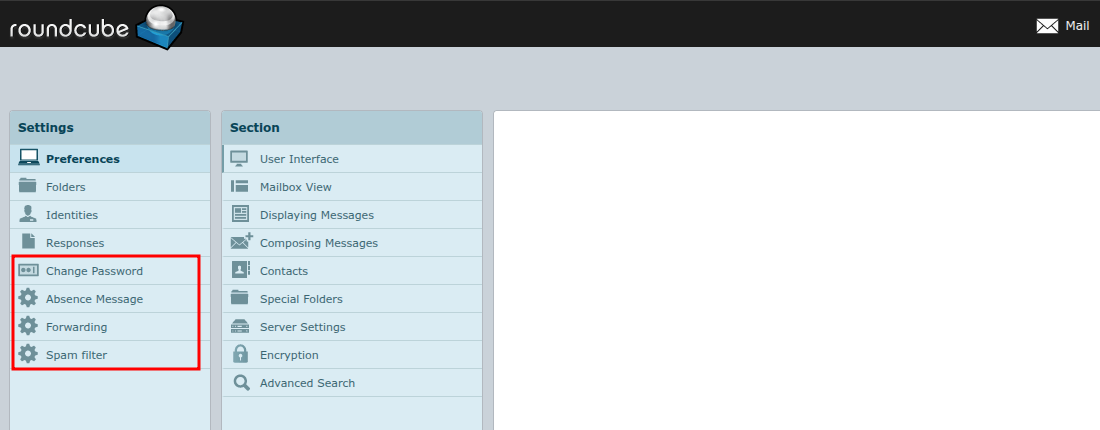Select Server Settings section
The image size is (1100, 430).
pyautogui.click(x=302, y=327)
